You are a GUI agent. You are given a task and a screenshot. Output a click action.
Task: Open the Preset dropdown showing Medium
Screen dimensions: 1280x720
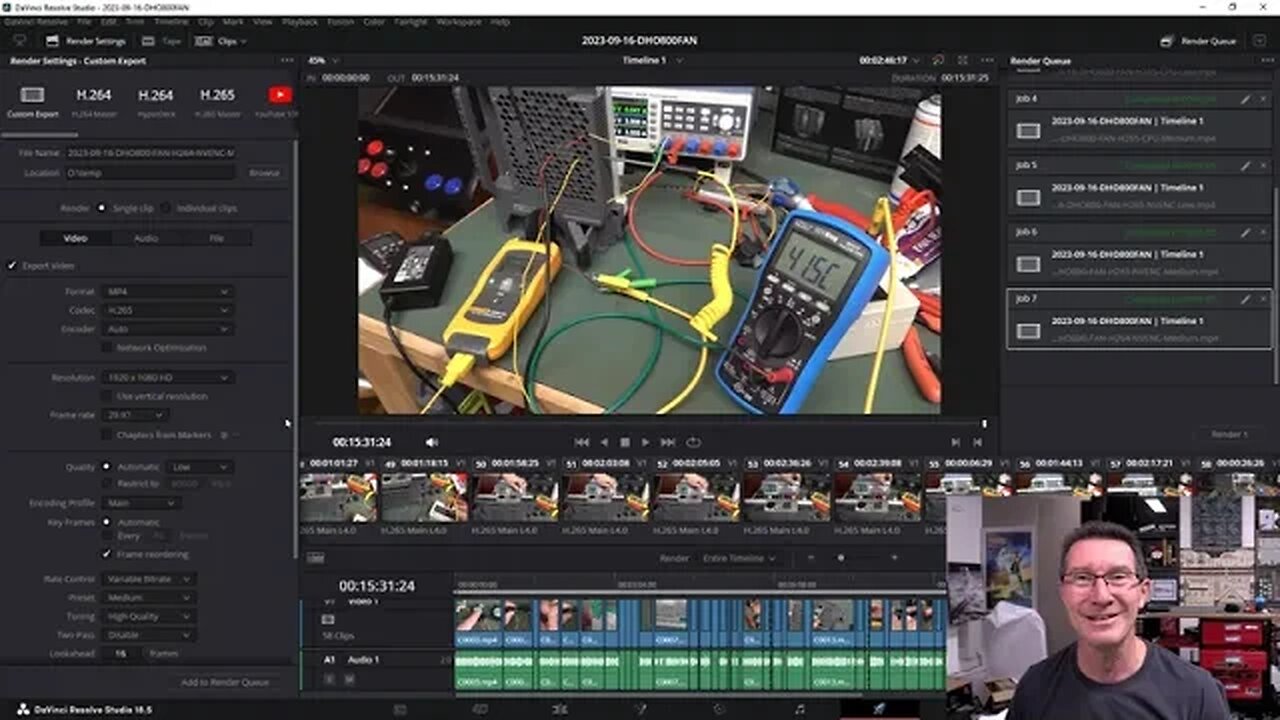point(148,598)
